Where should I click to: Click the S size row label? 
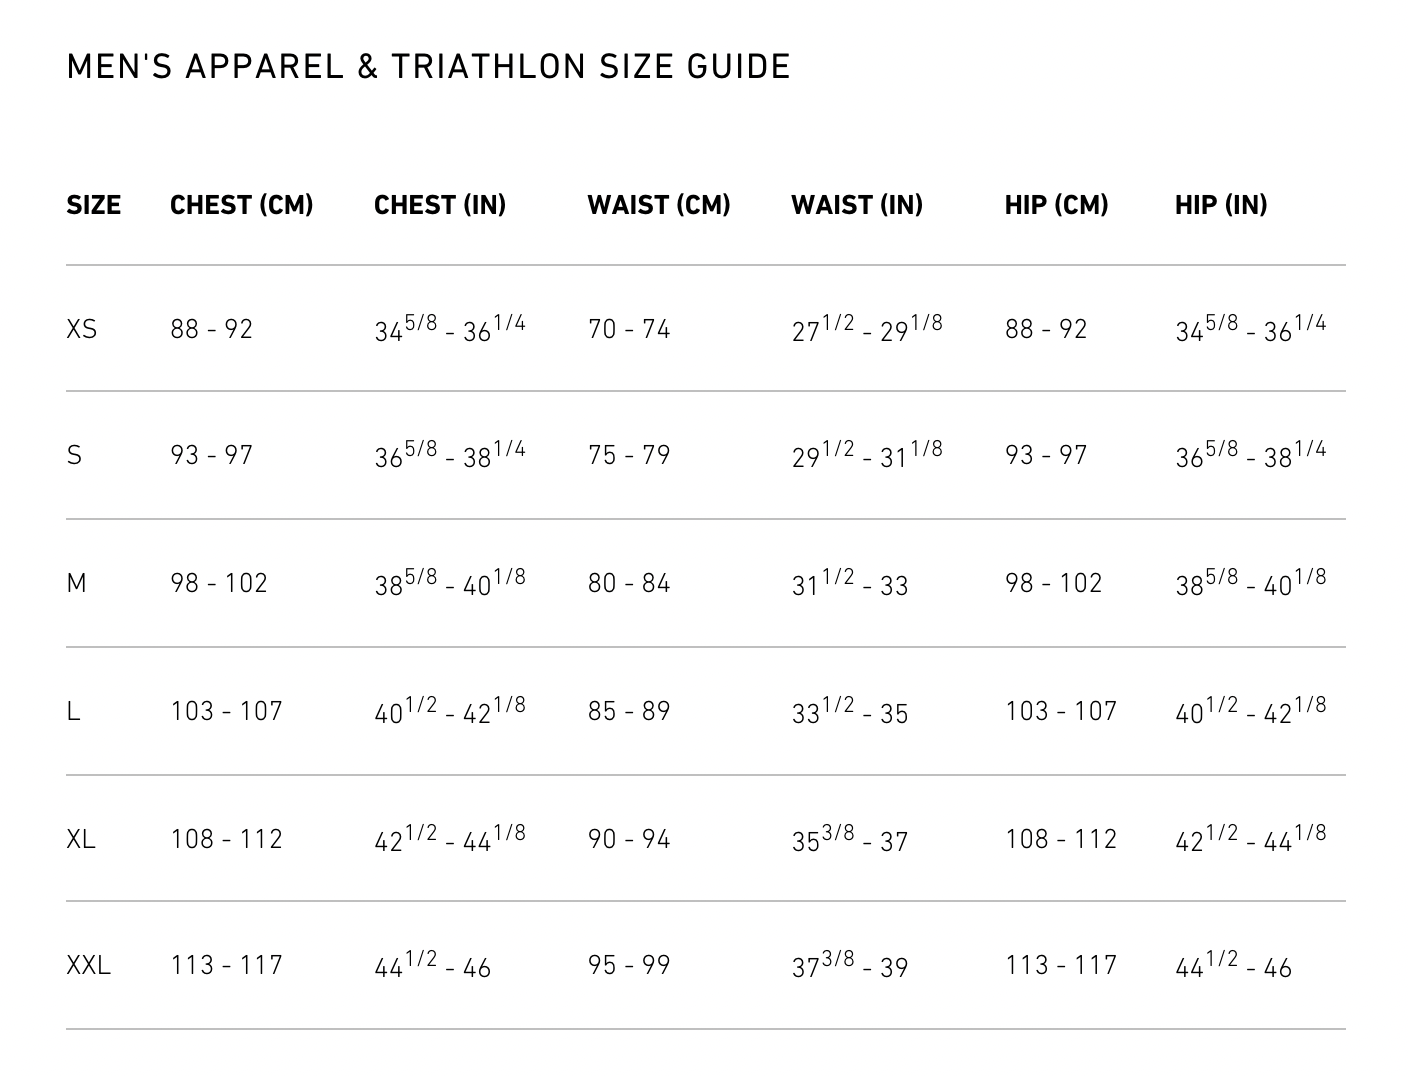pos(74,456)
